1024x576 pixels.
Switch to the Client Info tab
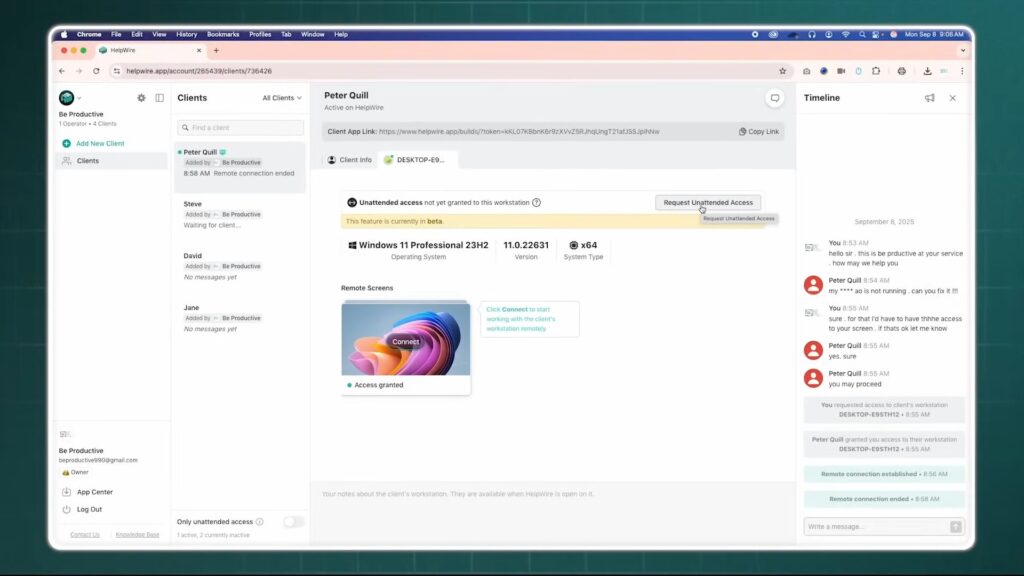coord(349,160)
